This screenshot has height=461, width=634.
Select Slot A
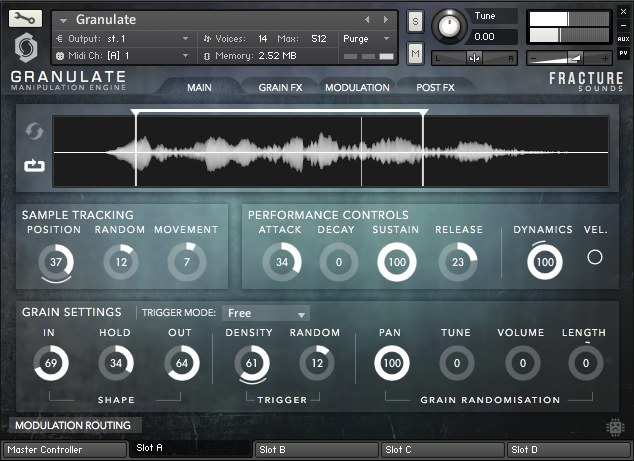pos(191,448)
